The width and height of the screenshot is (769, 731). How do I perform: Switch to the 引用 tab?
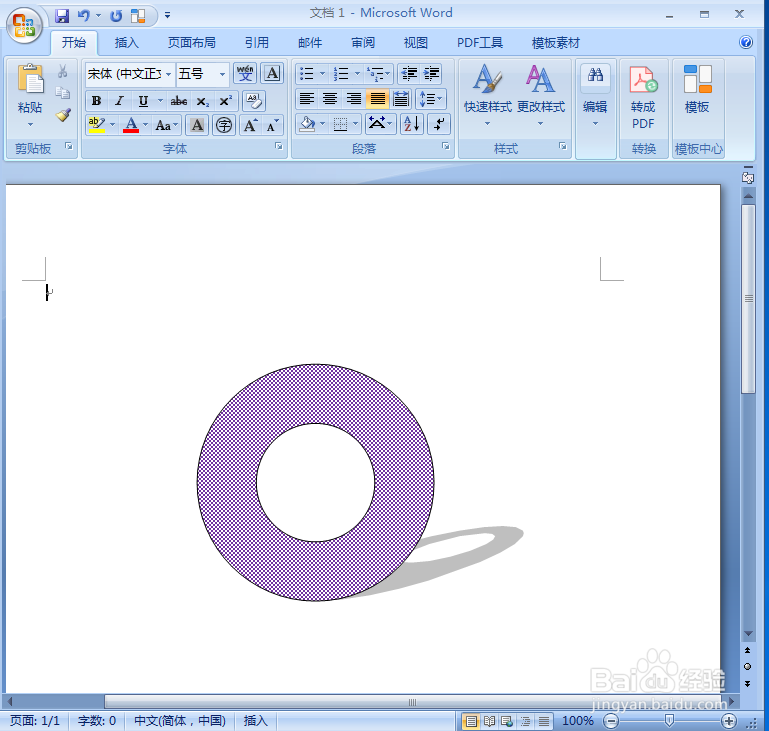[x=257, y=43]
